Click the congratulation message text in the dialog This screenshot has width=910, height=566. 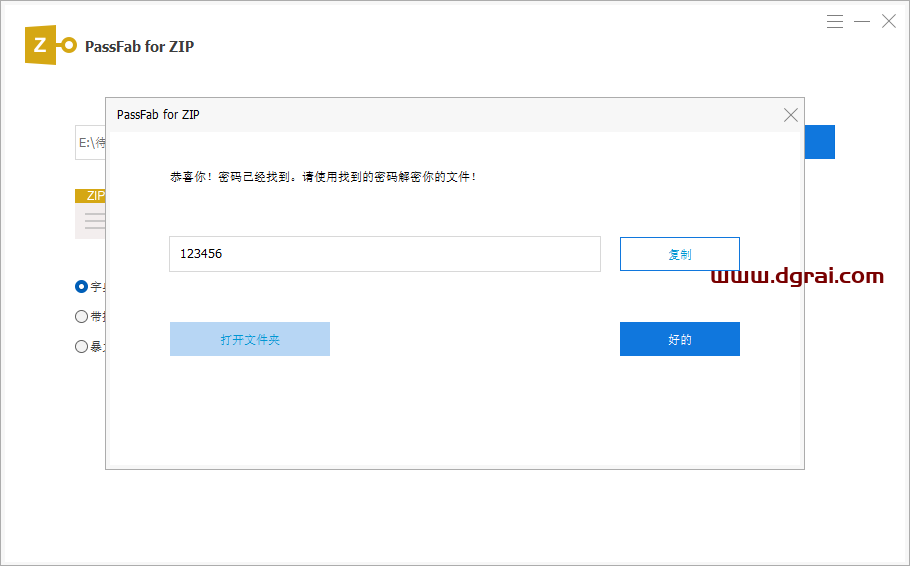click(x=323, y=176)
